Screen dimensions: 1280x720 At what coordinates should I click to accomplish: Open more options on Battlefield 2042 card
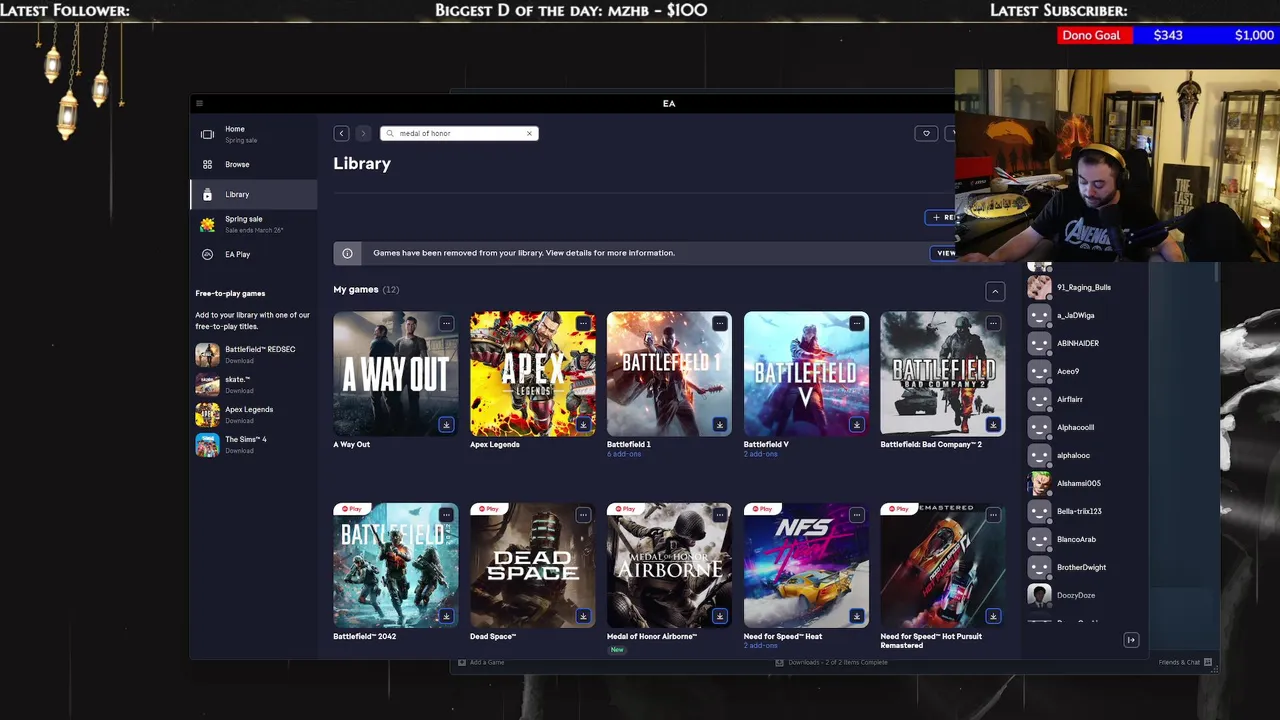pyautogui.click(x=446, y=515)
